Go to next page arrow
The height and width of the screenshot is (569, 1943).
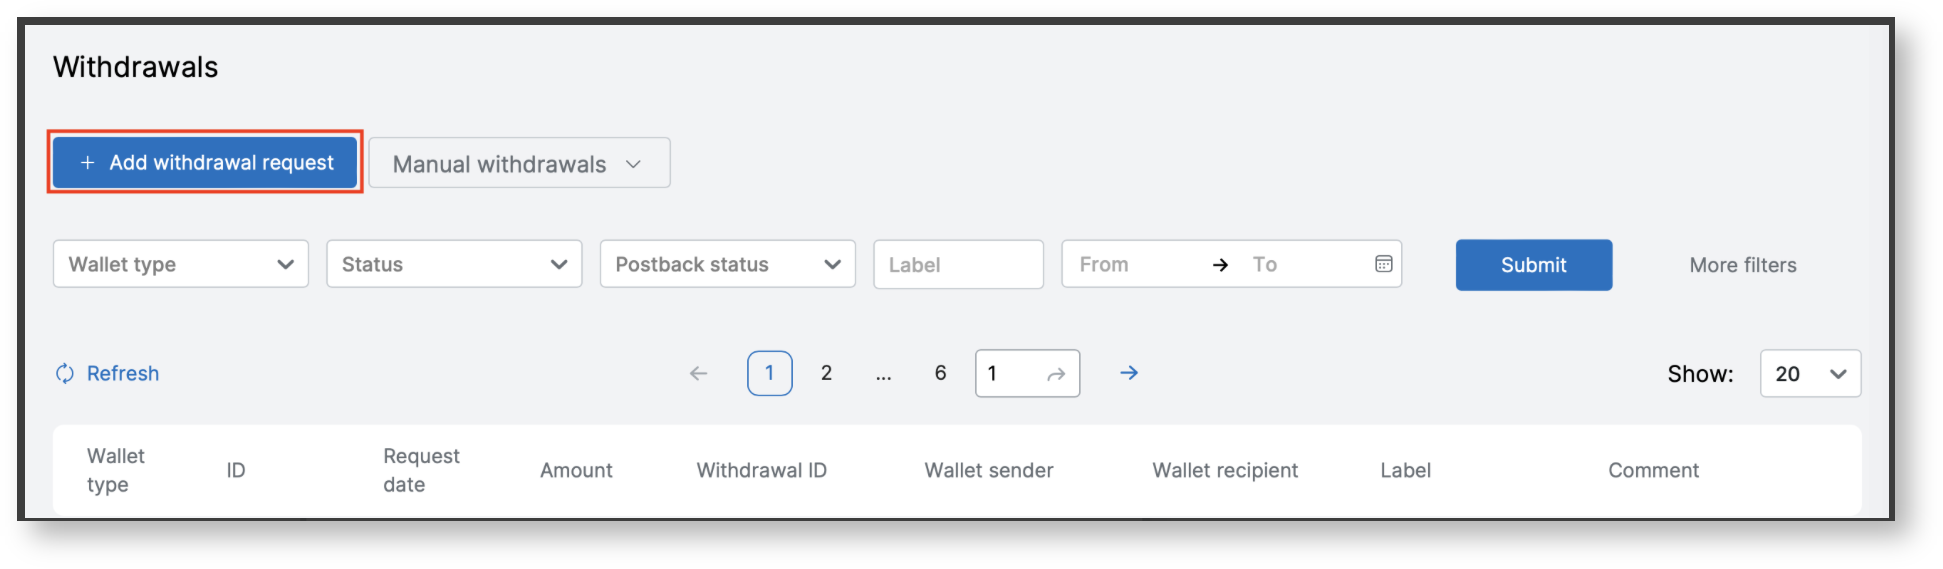[1129, 373]
